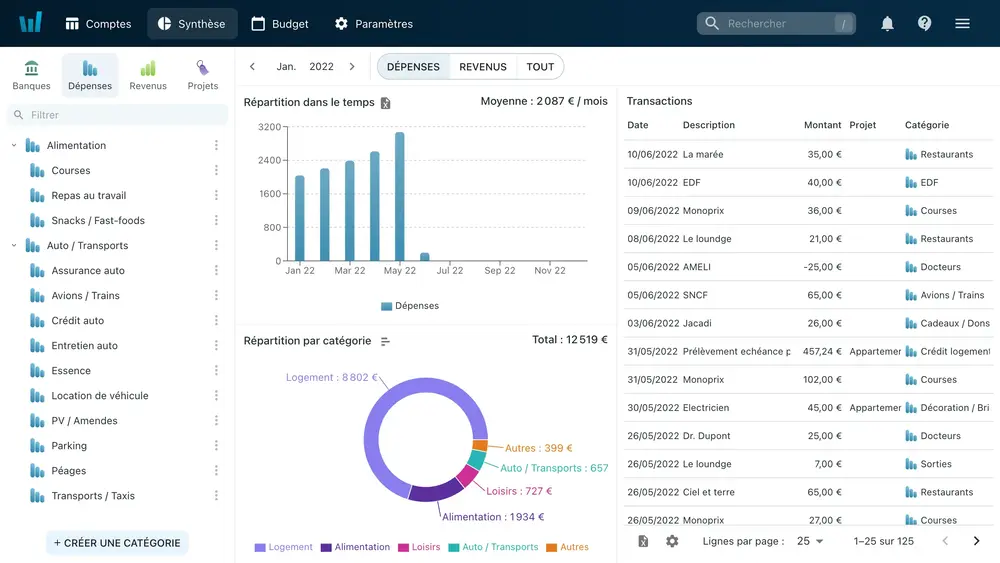The image size is (1000, 563).
Task: Select the DÉPENSES toggle button
Action: (x=413, y=67)
